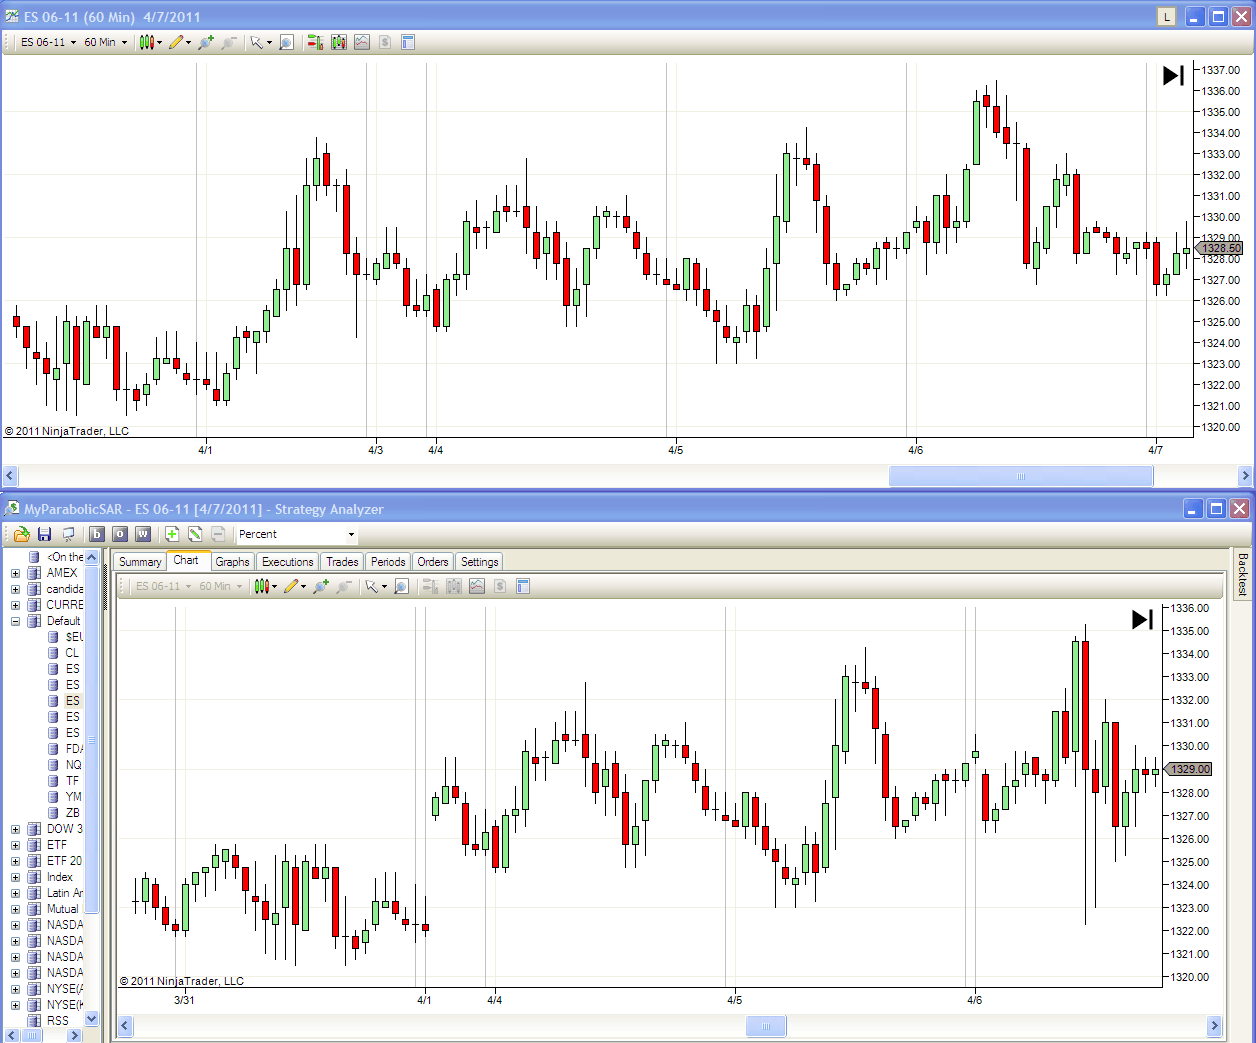The height and width of the screenshot is (1043, 1256).
Task: Select ZB instrument in tree
Action: 72,813
